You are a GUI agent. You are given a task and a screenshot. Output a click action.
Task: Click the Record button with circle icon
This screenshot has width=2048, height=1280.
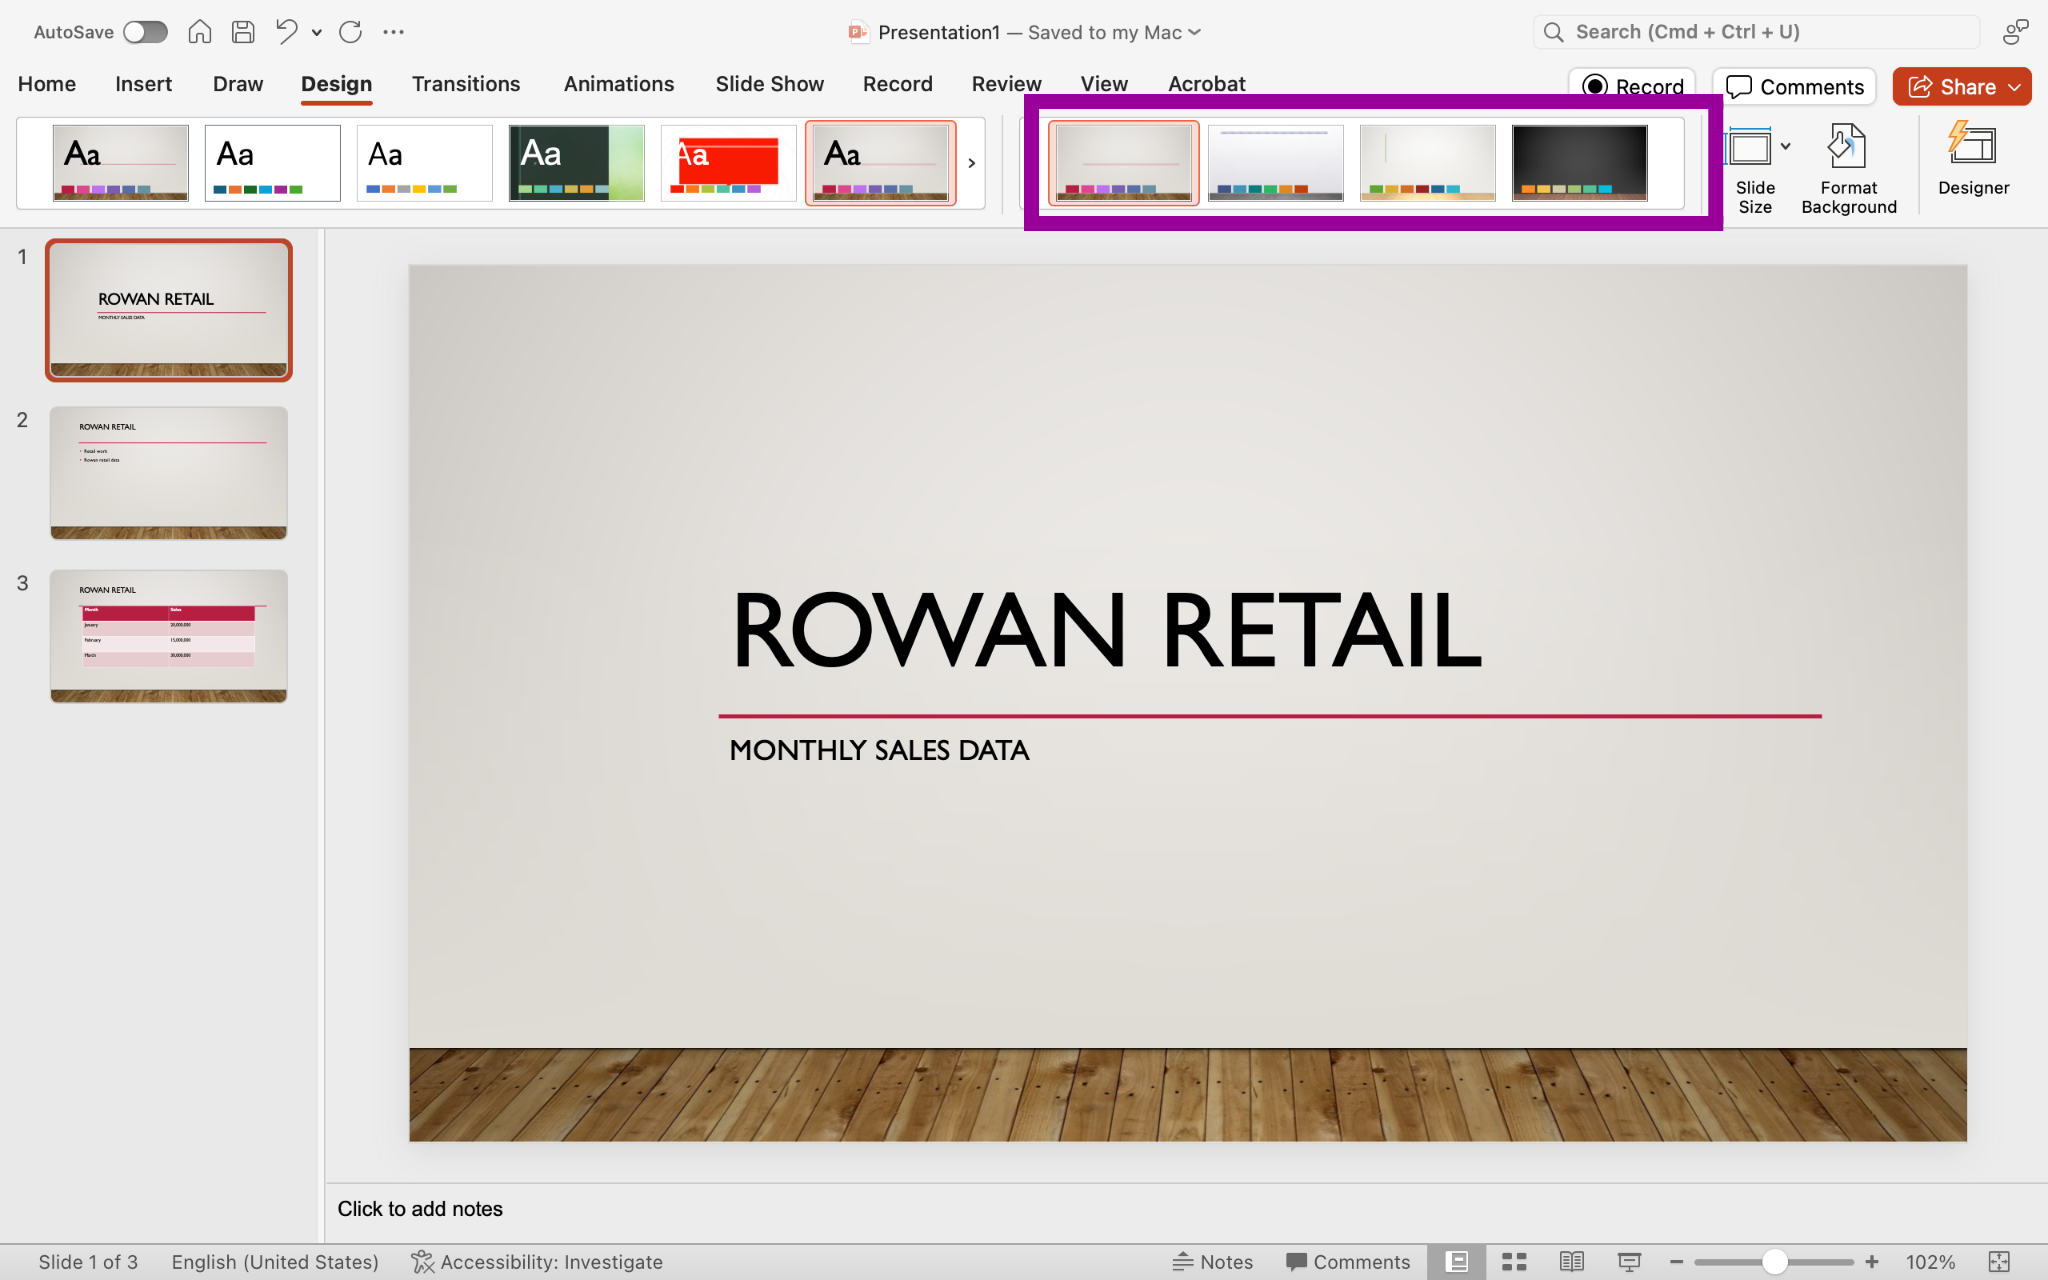pos(1632,86)
